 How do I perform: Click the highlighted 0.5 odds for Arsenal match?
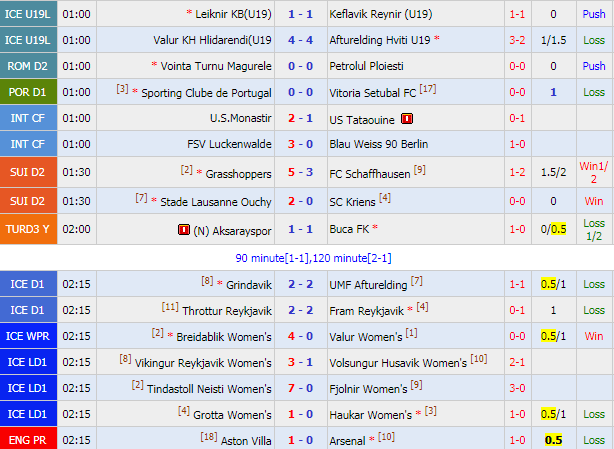point(553,440)
